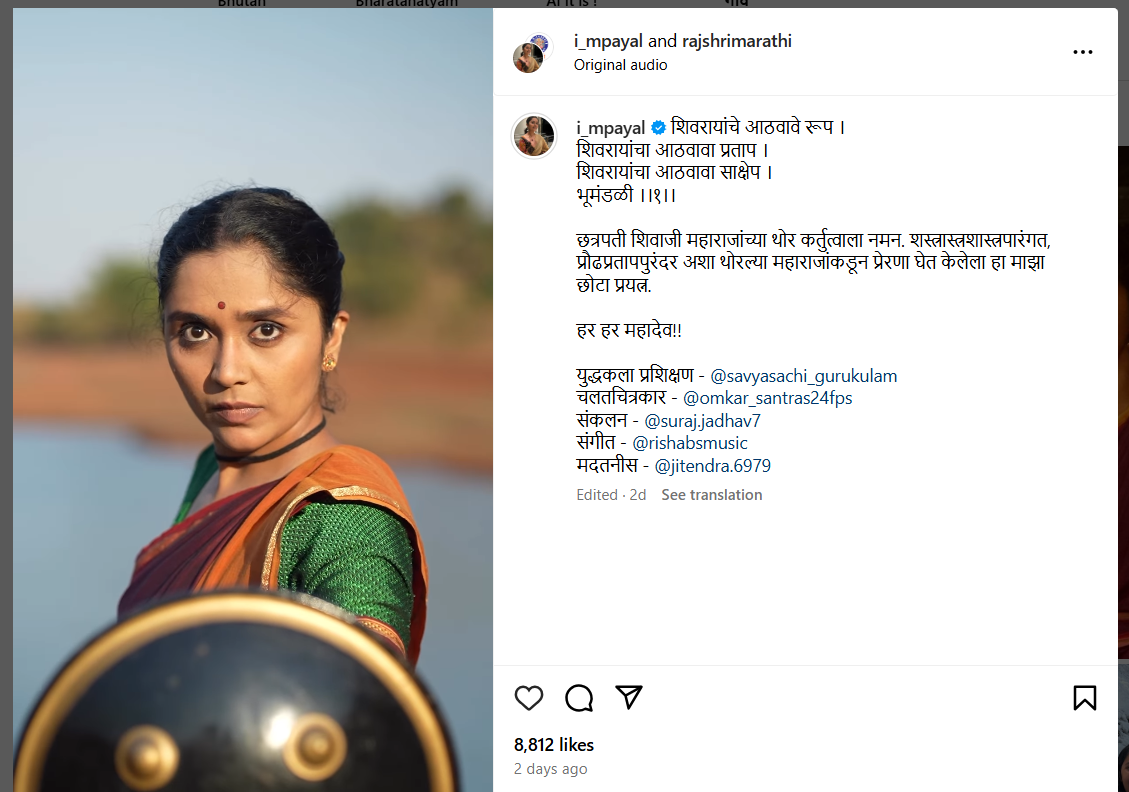Click the 2 days ago timestamp
The height and width of the screenshot is (792, 1129).
pyautogui.click(x=550, y=769)
